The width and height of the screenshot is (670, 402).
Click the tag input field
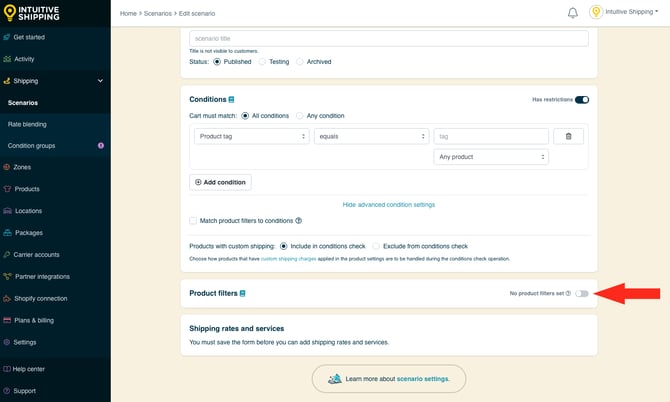pyautogui.click(x=491, y=136)
